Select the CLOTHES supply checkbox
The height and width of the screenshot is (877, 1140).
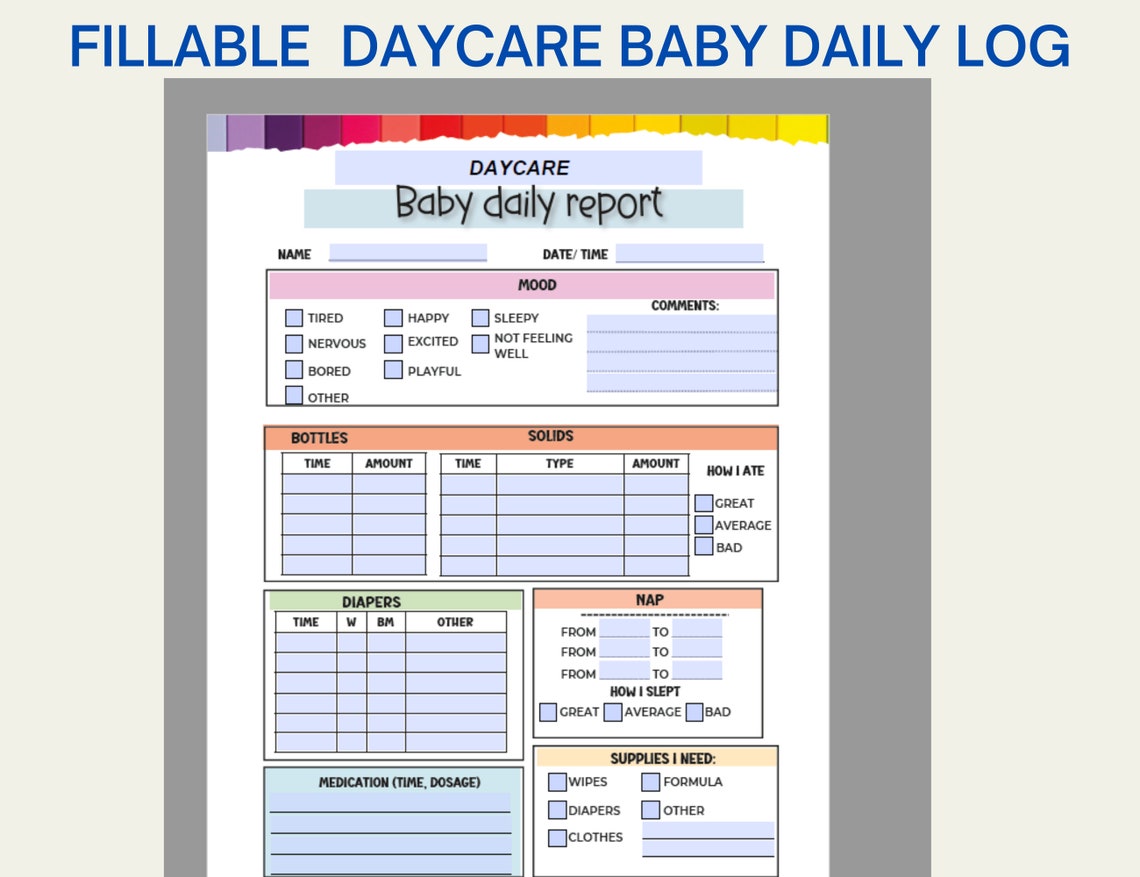[x=557, y=838]
